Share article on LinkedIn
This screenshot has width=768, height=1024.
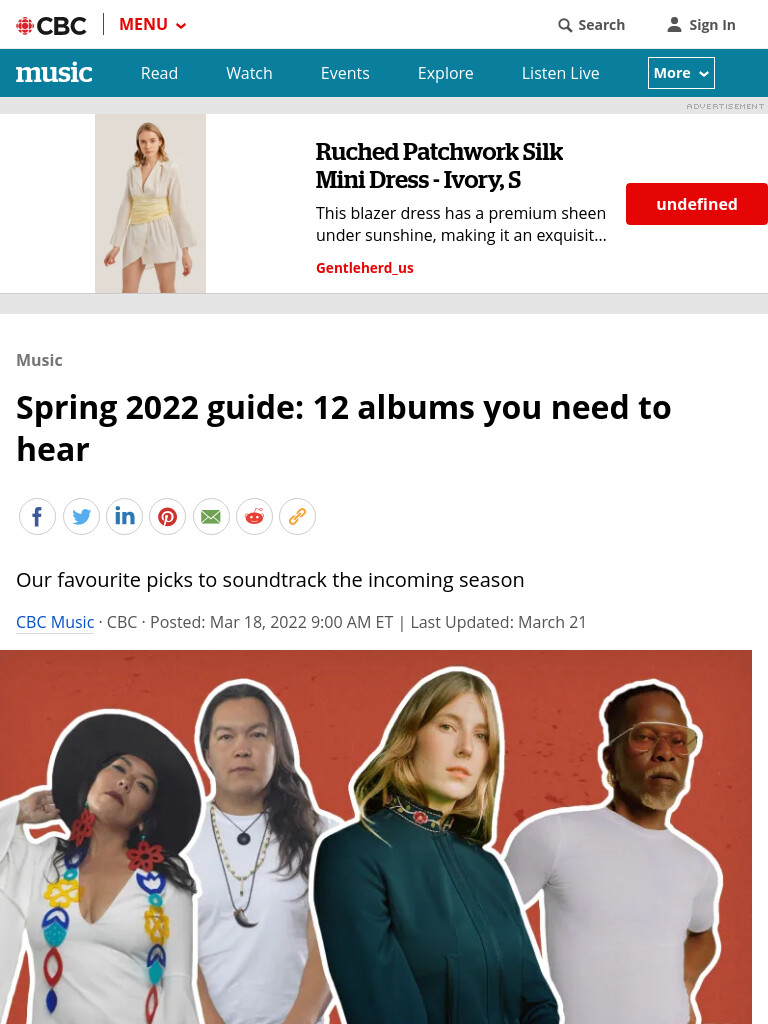click(124, 517)
